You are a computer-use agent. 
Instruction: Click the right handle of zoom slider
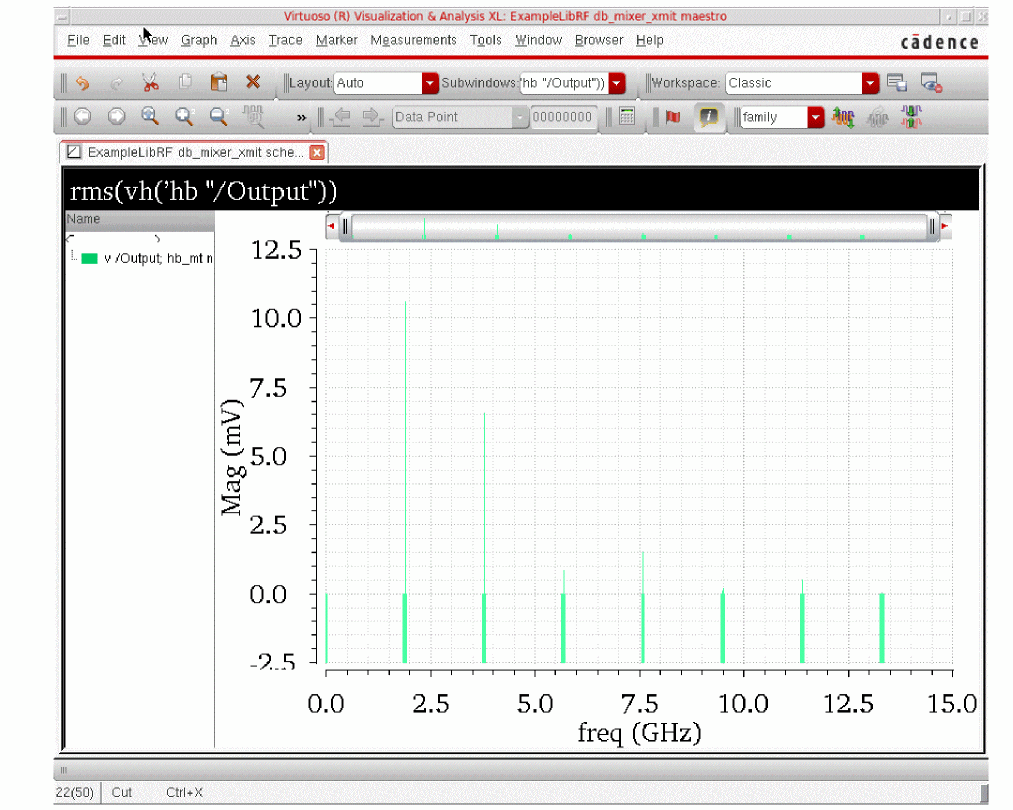coord(932,226)
